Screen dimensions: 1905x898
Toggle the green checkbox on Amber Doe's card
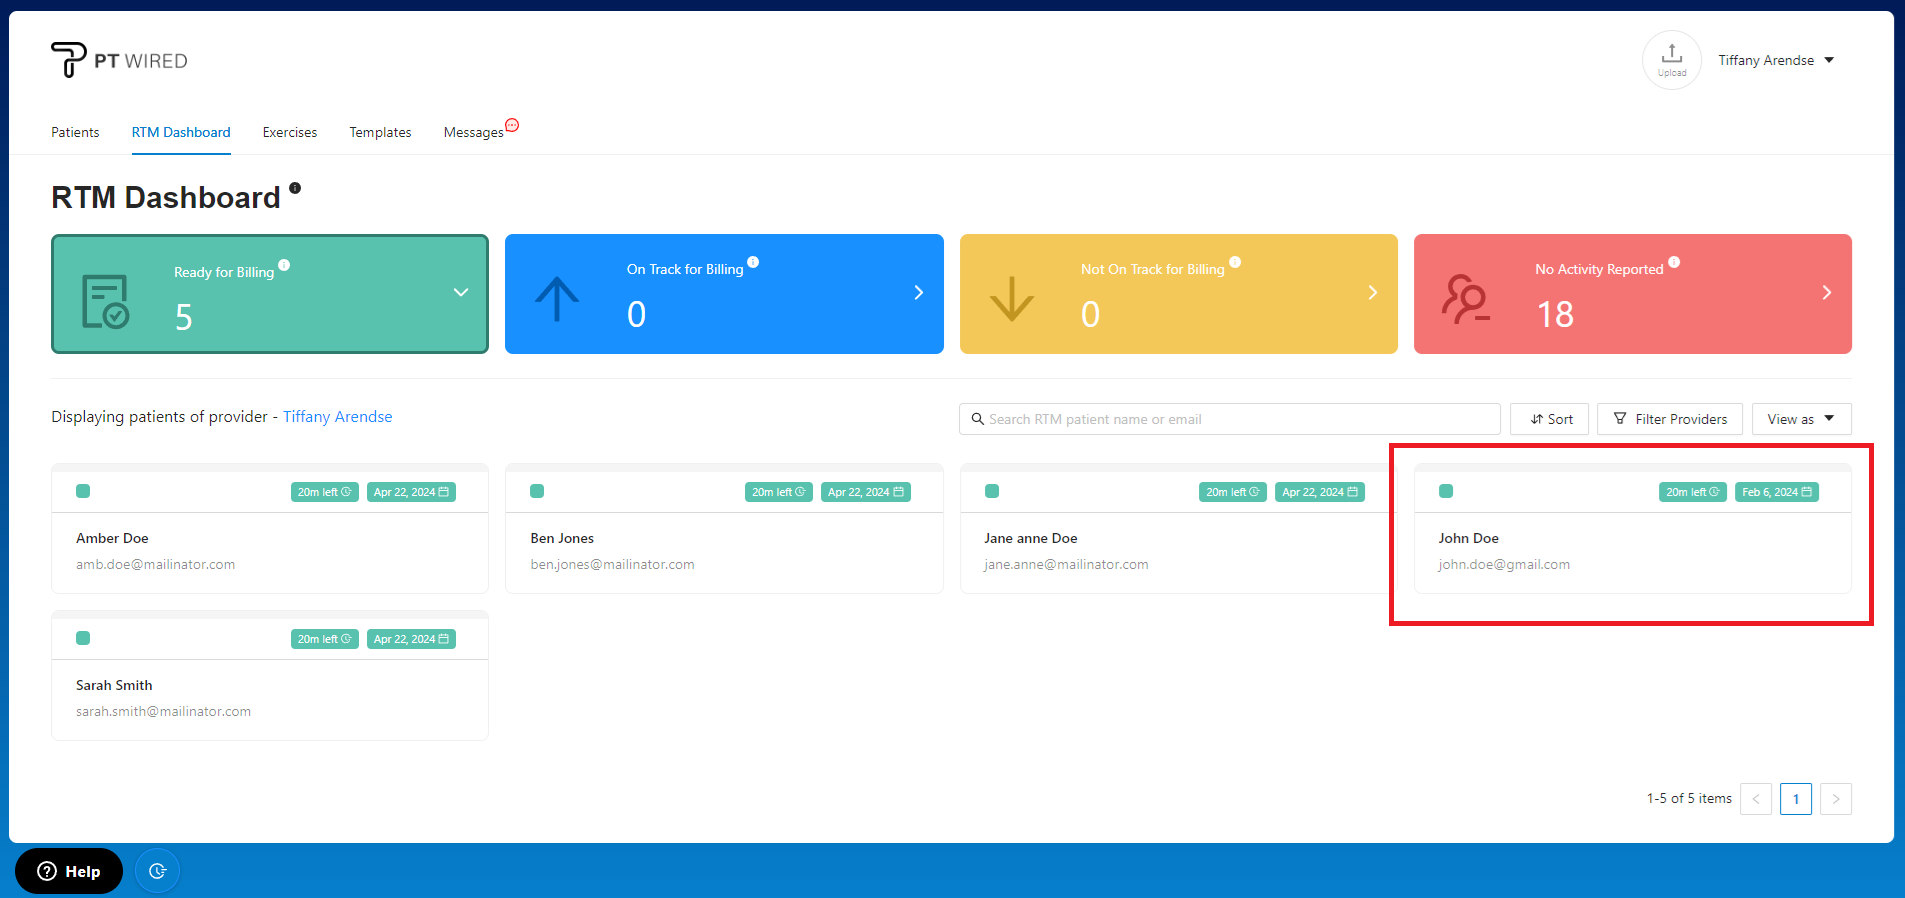click(83, 491)
